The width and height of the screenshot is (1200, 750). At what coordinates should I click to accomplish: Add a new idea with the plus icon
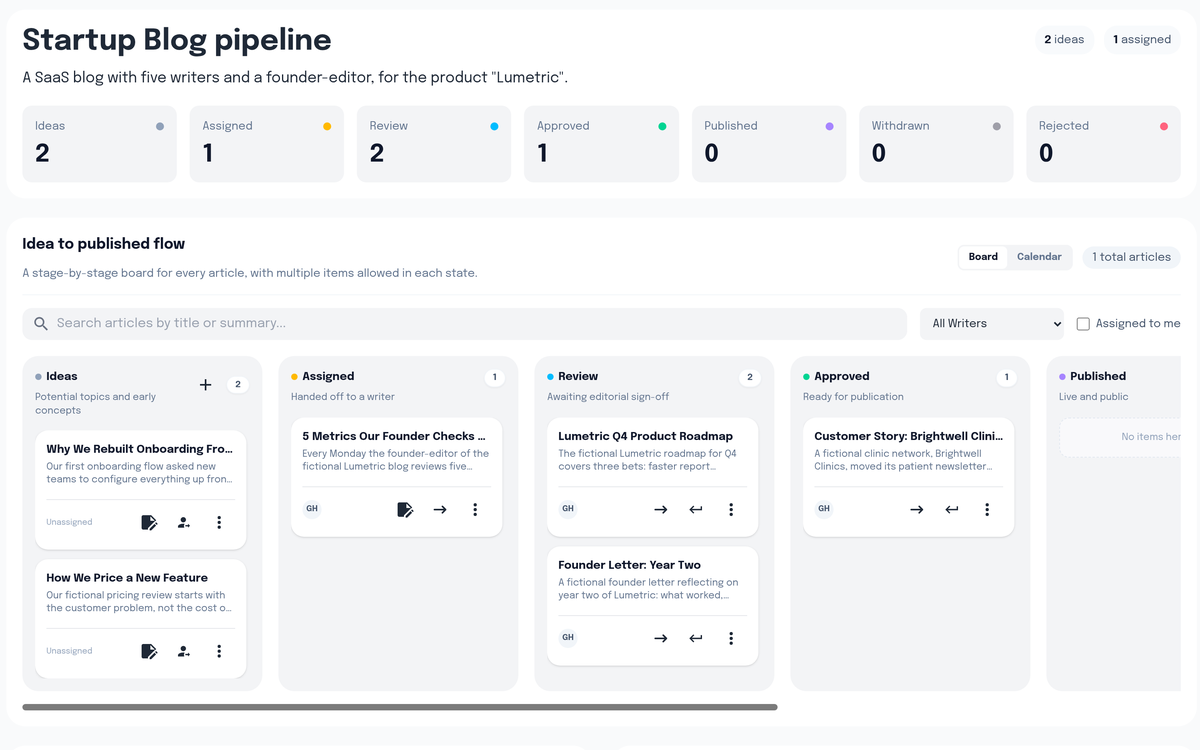[205, 385]
